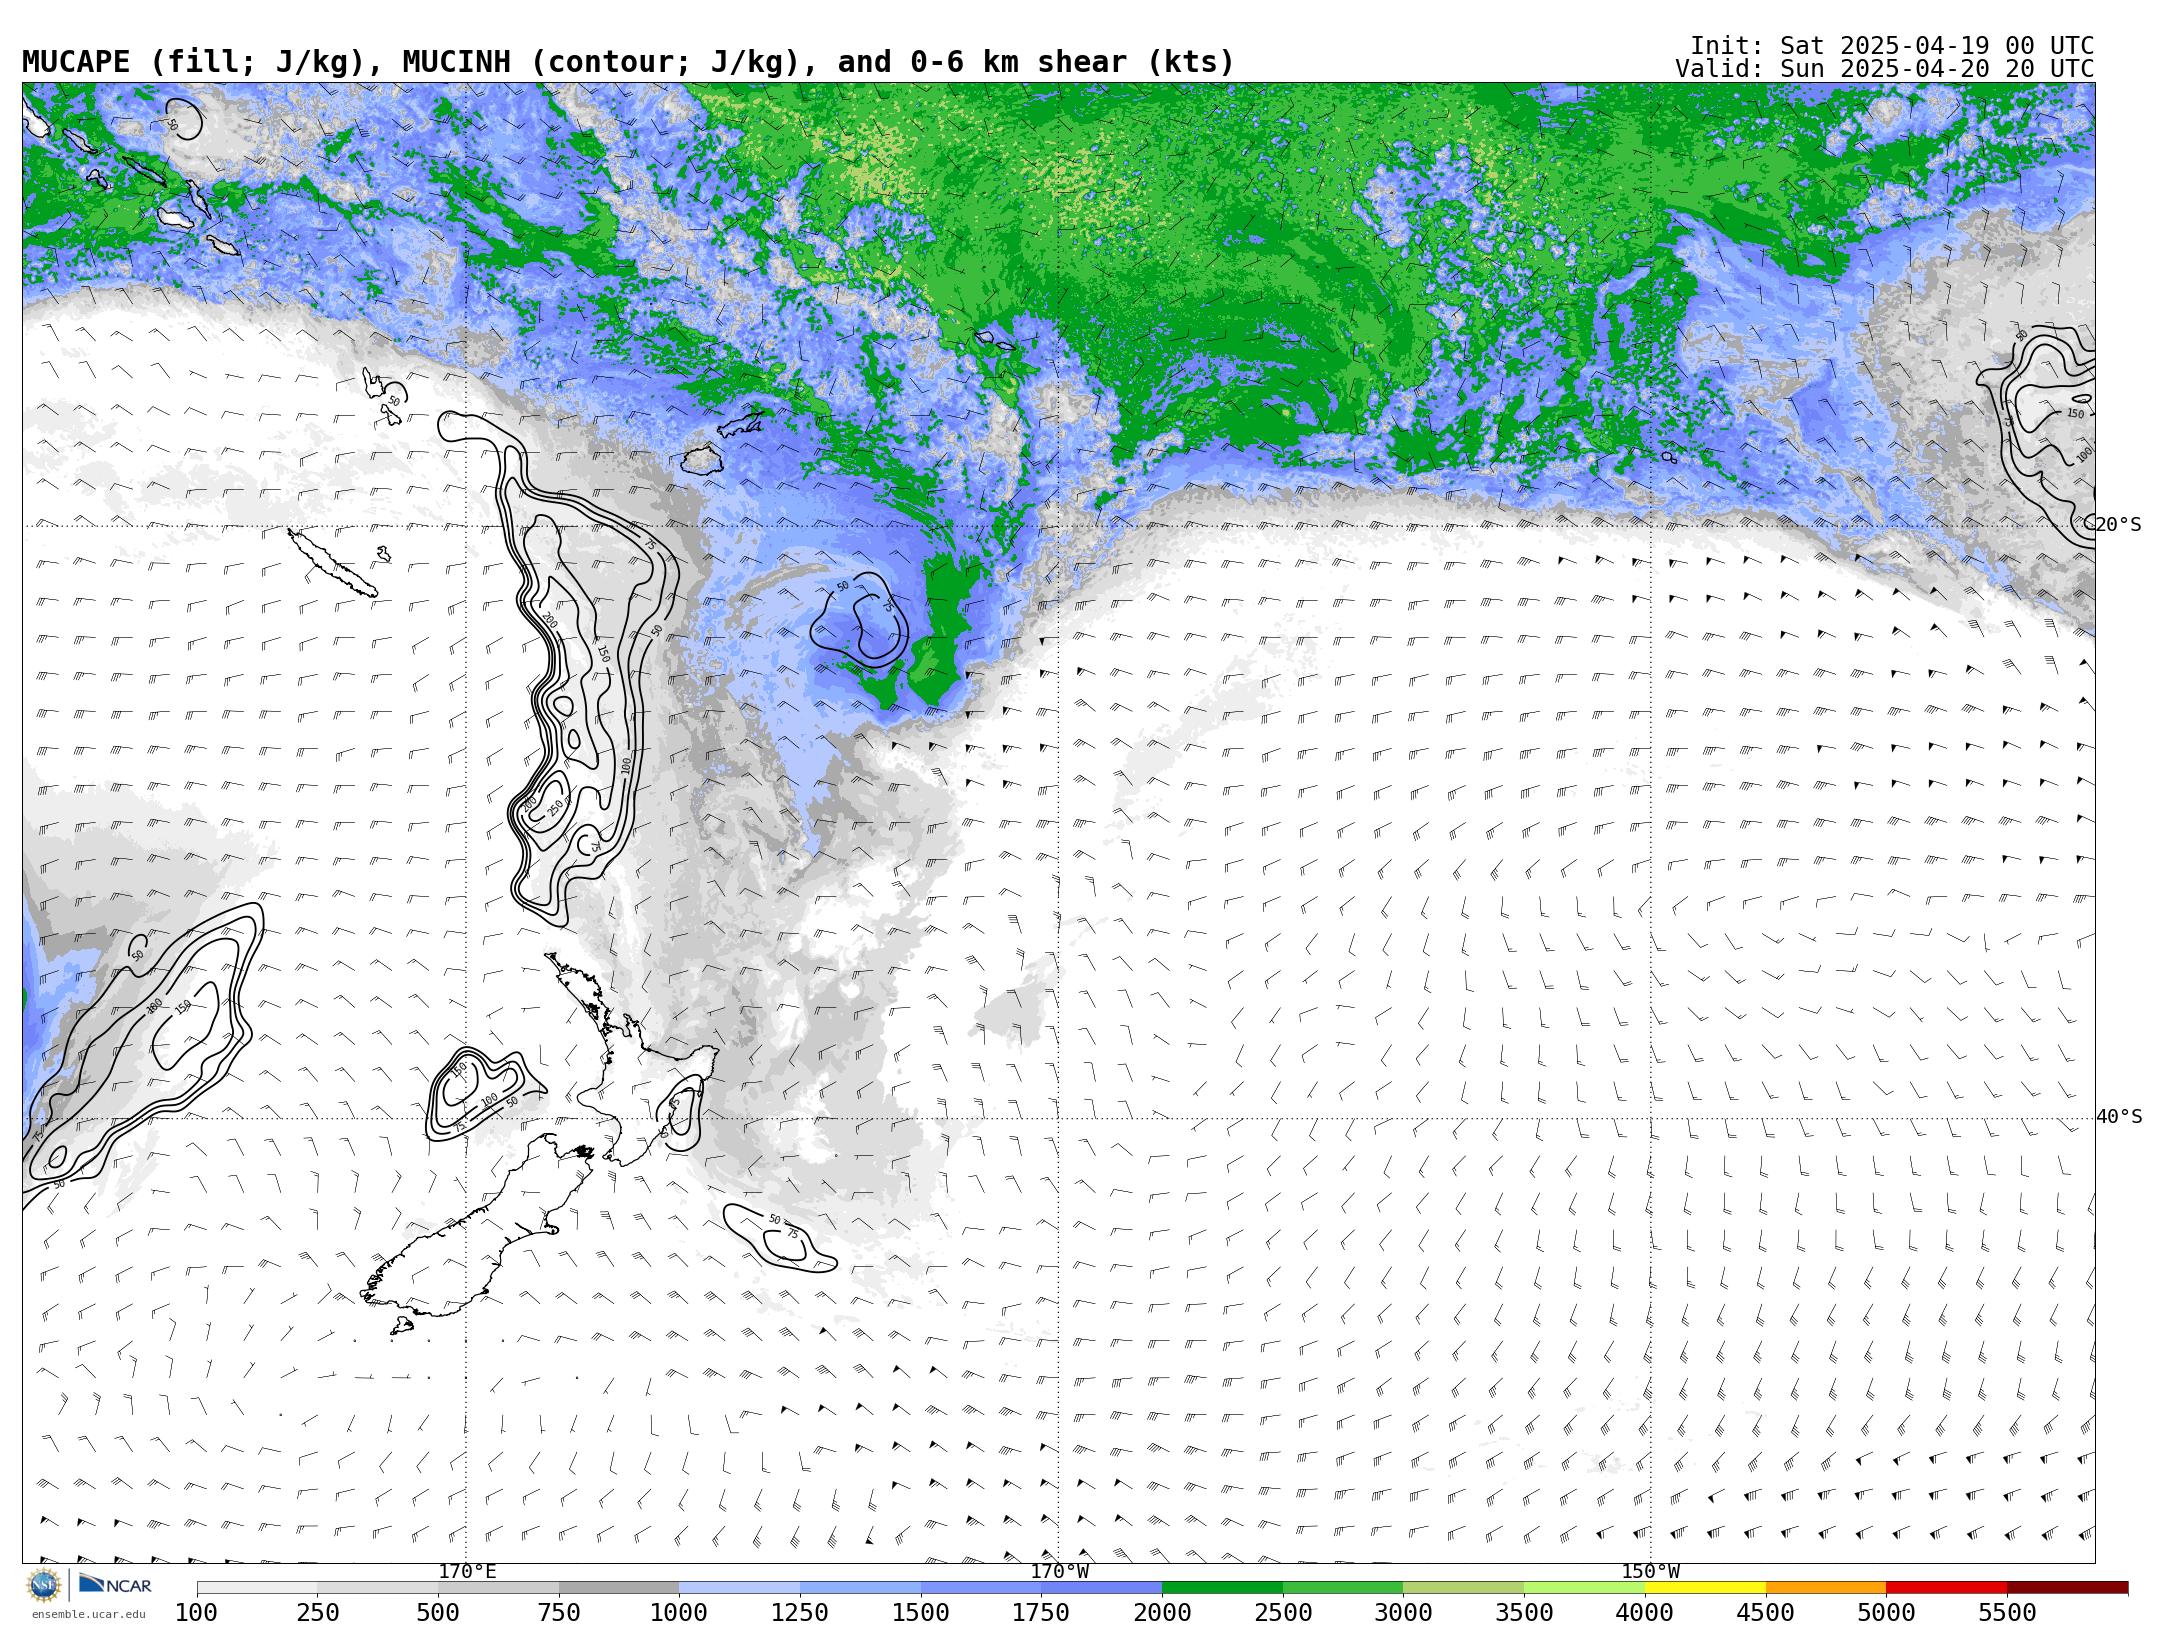
Task: Click the colorbar tick label 500
Action: (438, 1613)
